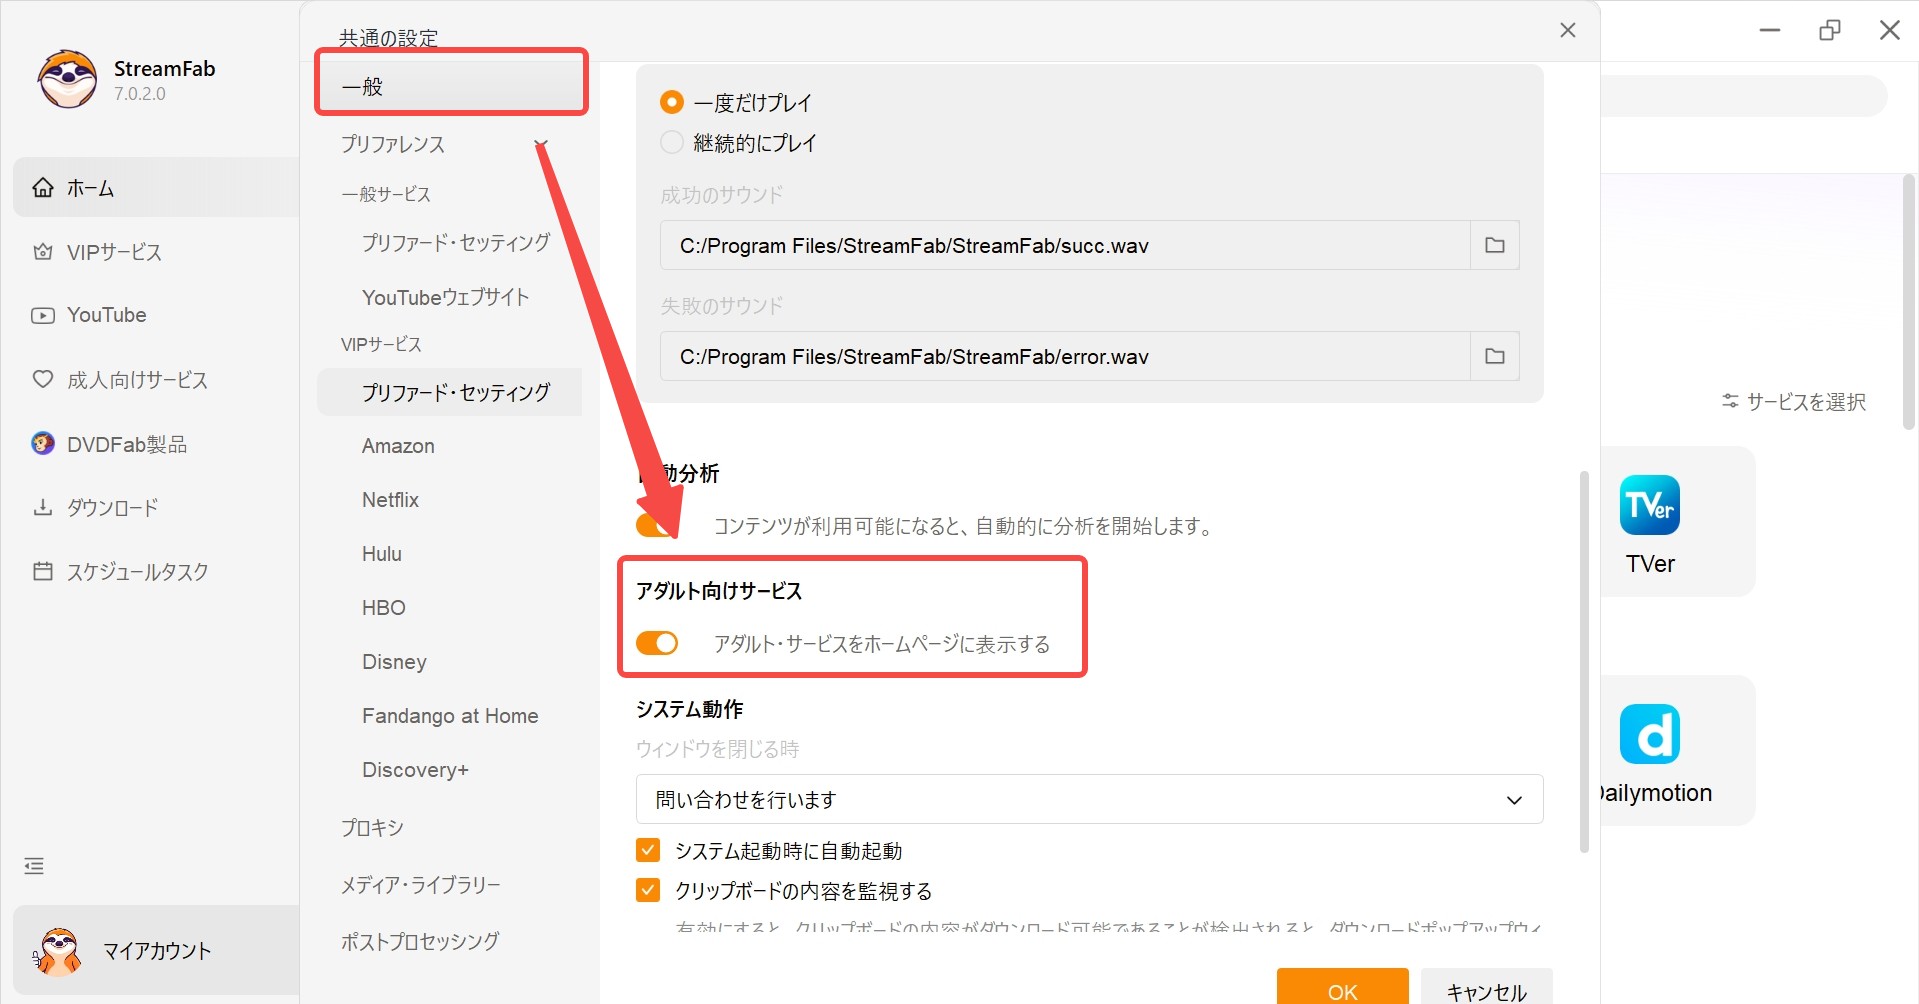Click the calendar icon for スケジュールタスク
Screen dimensions: 1919x1004
[x=43, y=571]
